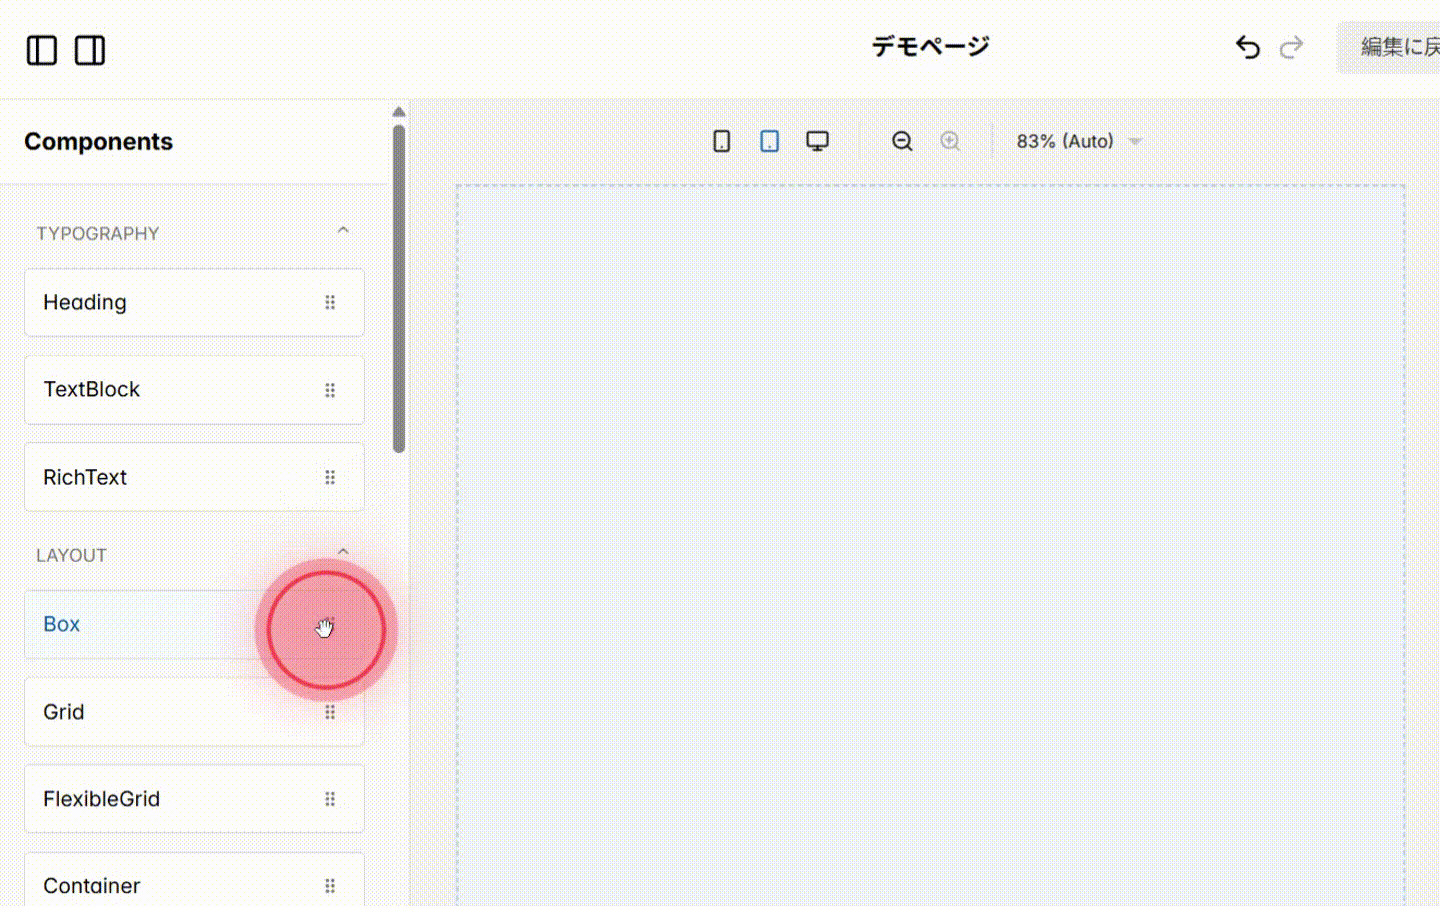
Task: Select the mobile device preview icon
Action: point(721,141)
